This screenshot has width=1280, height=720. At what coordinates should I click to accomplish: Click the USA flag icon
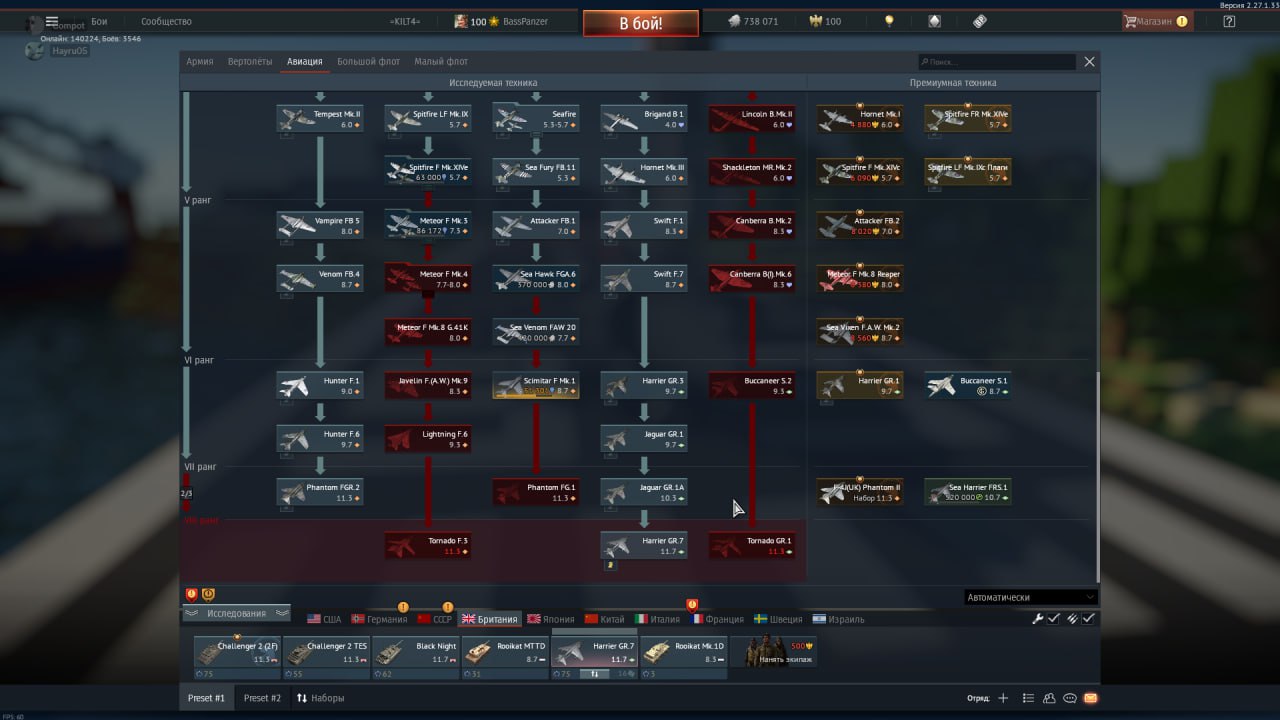point(314,619)
